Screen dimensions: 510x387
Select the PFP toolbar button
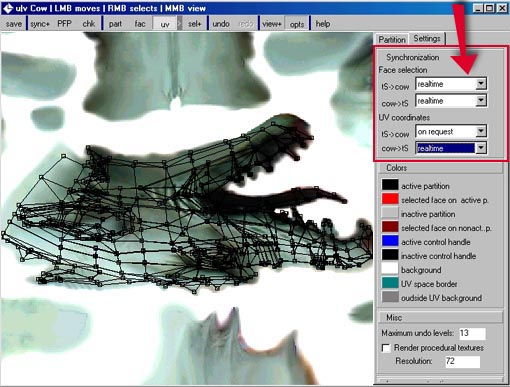click(x=64, y=24)
